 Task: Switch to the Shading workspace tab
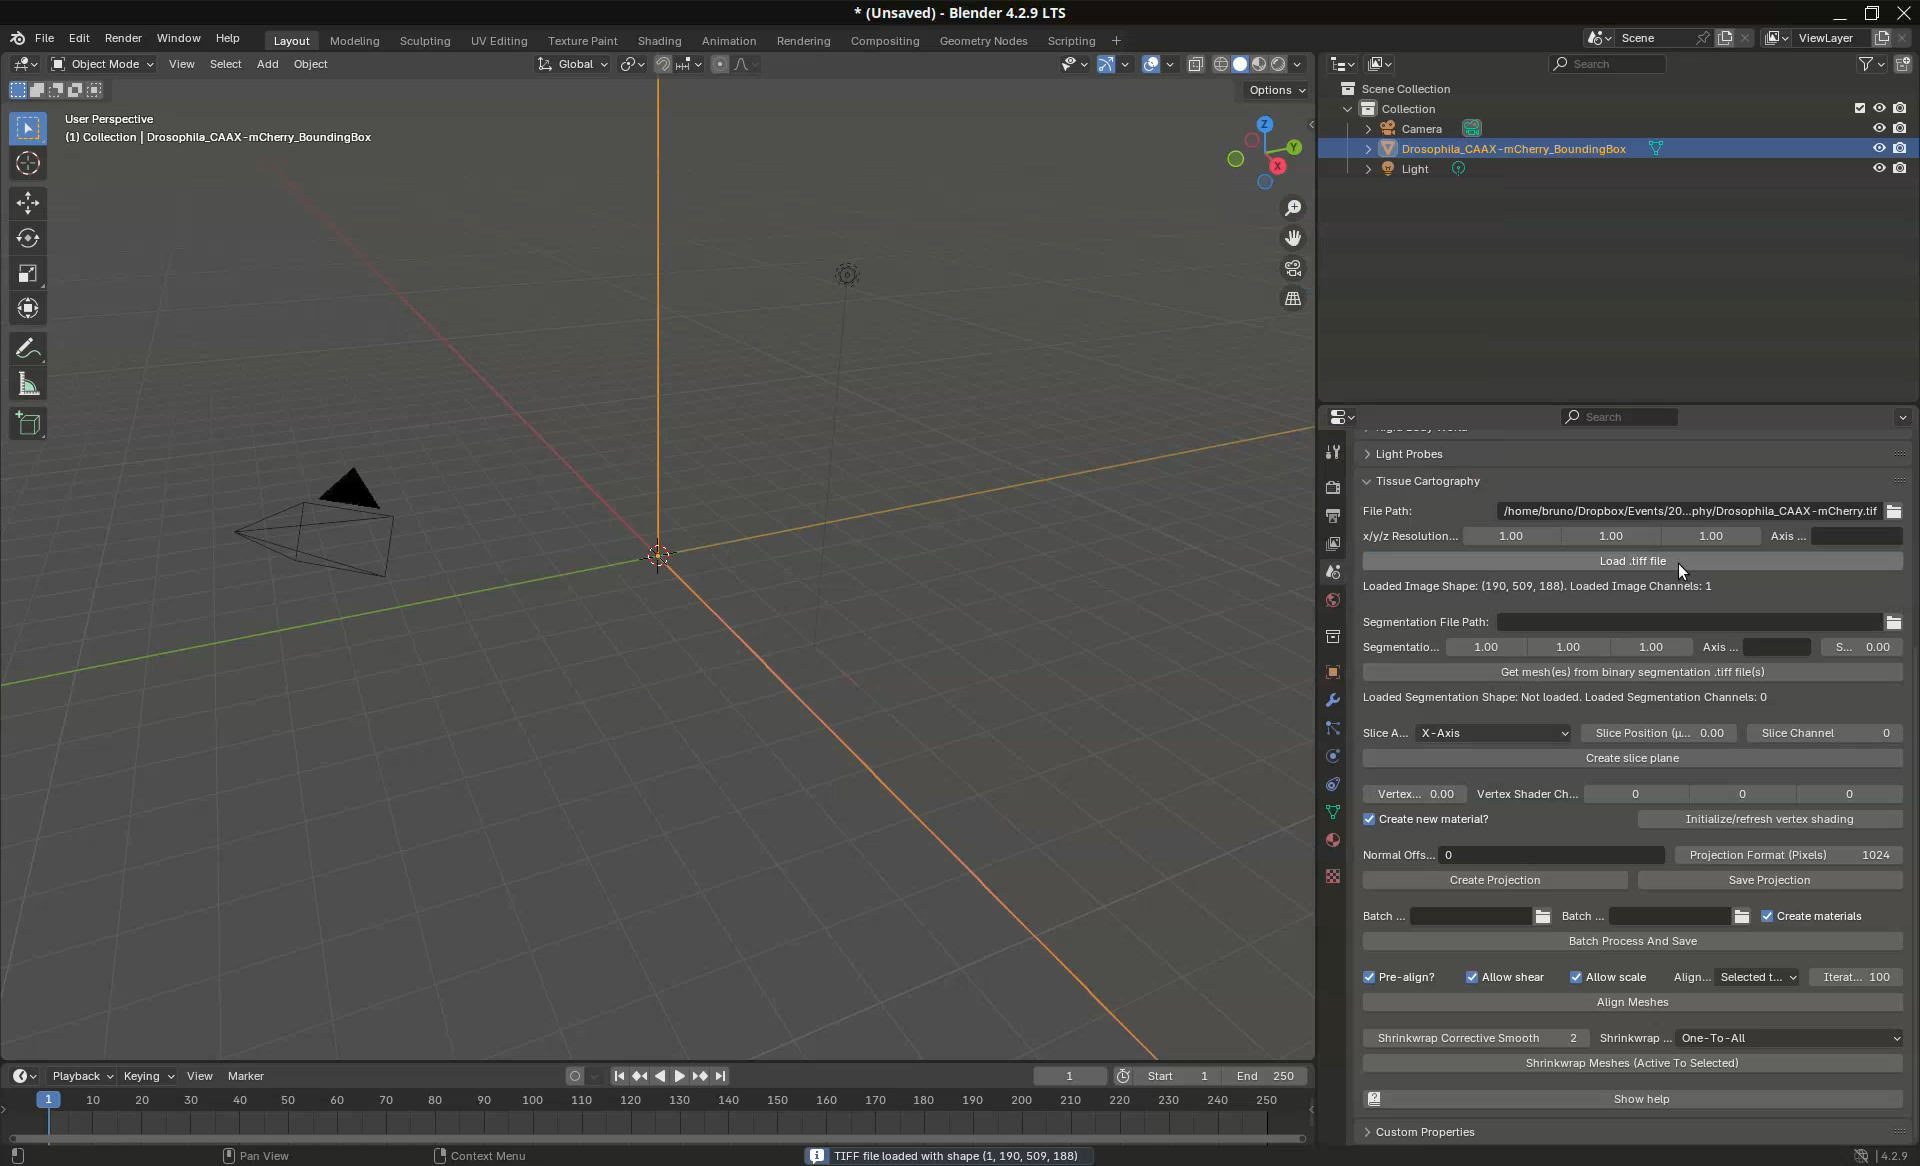[x=659, y=41]
